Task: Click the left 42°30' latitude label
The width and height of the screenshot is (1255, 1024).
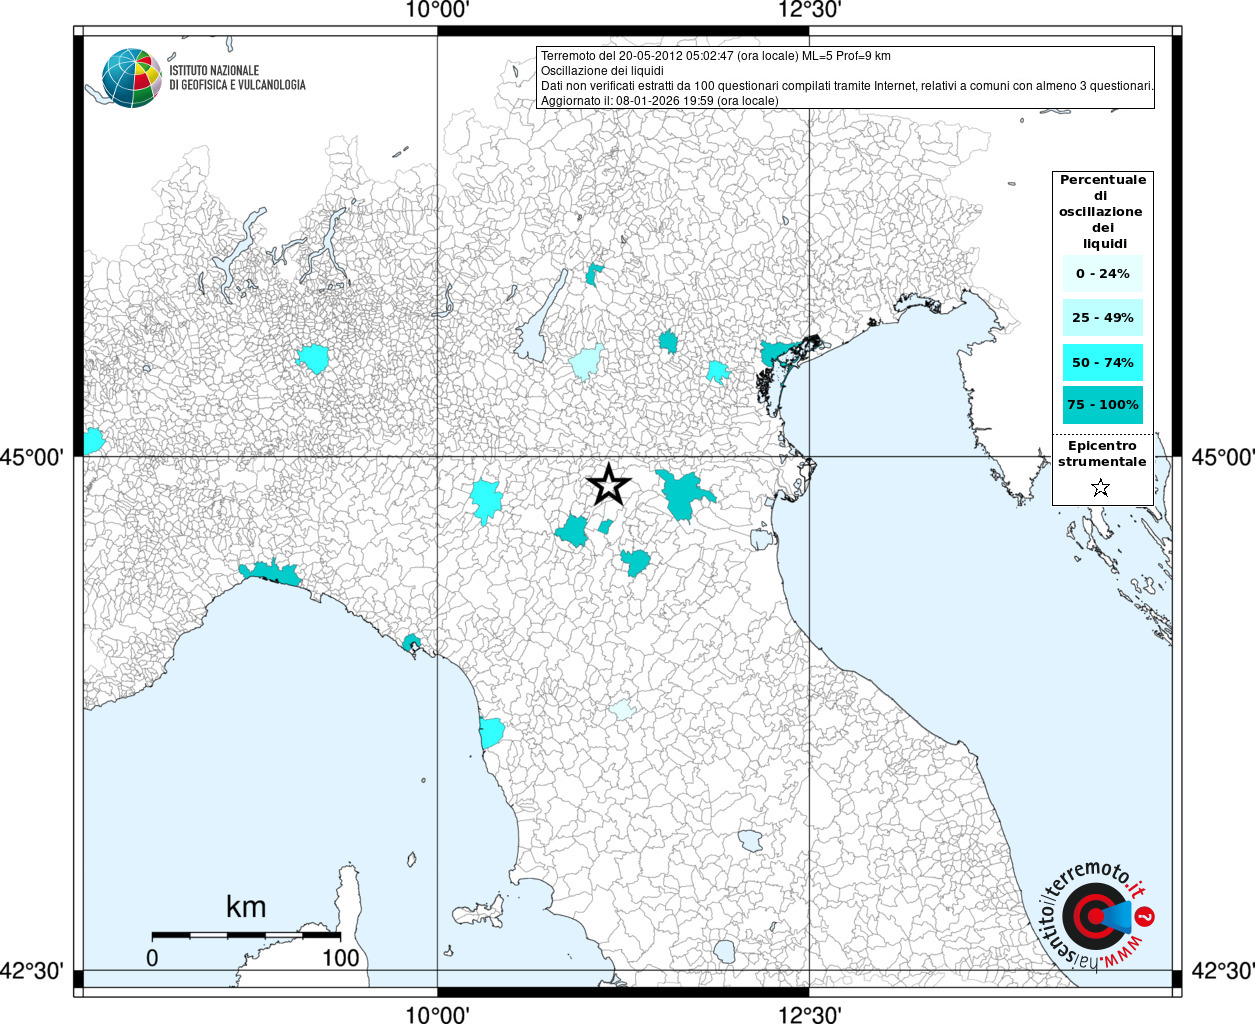Action: (x=32, y=971)
